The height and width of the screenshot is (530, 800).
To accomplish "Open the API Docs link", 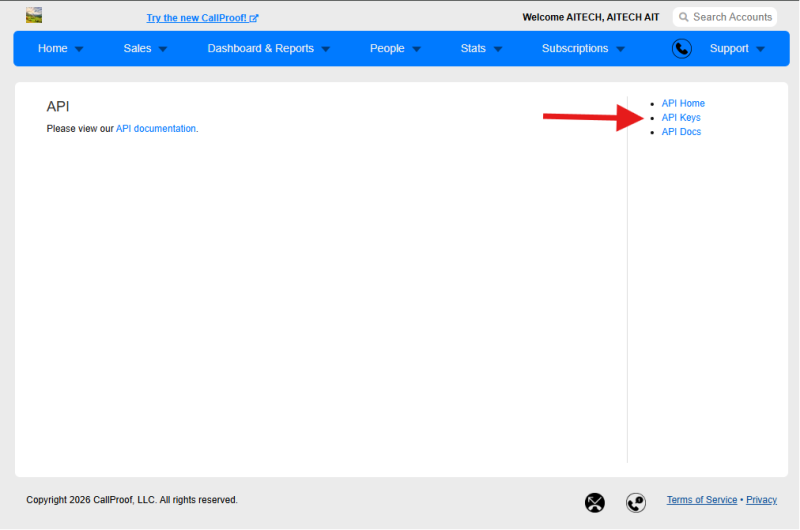I will (x=681, y=132).
